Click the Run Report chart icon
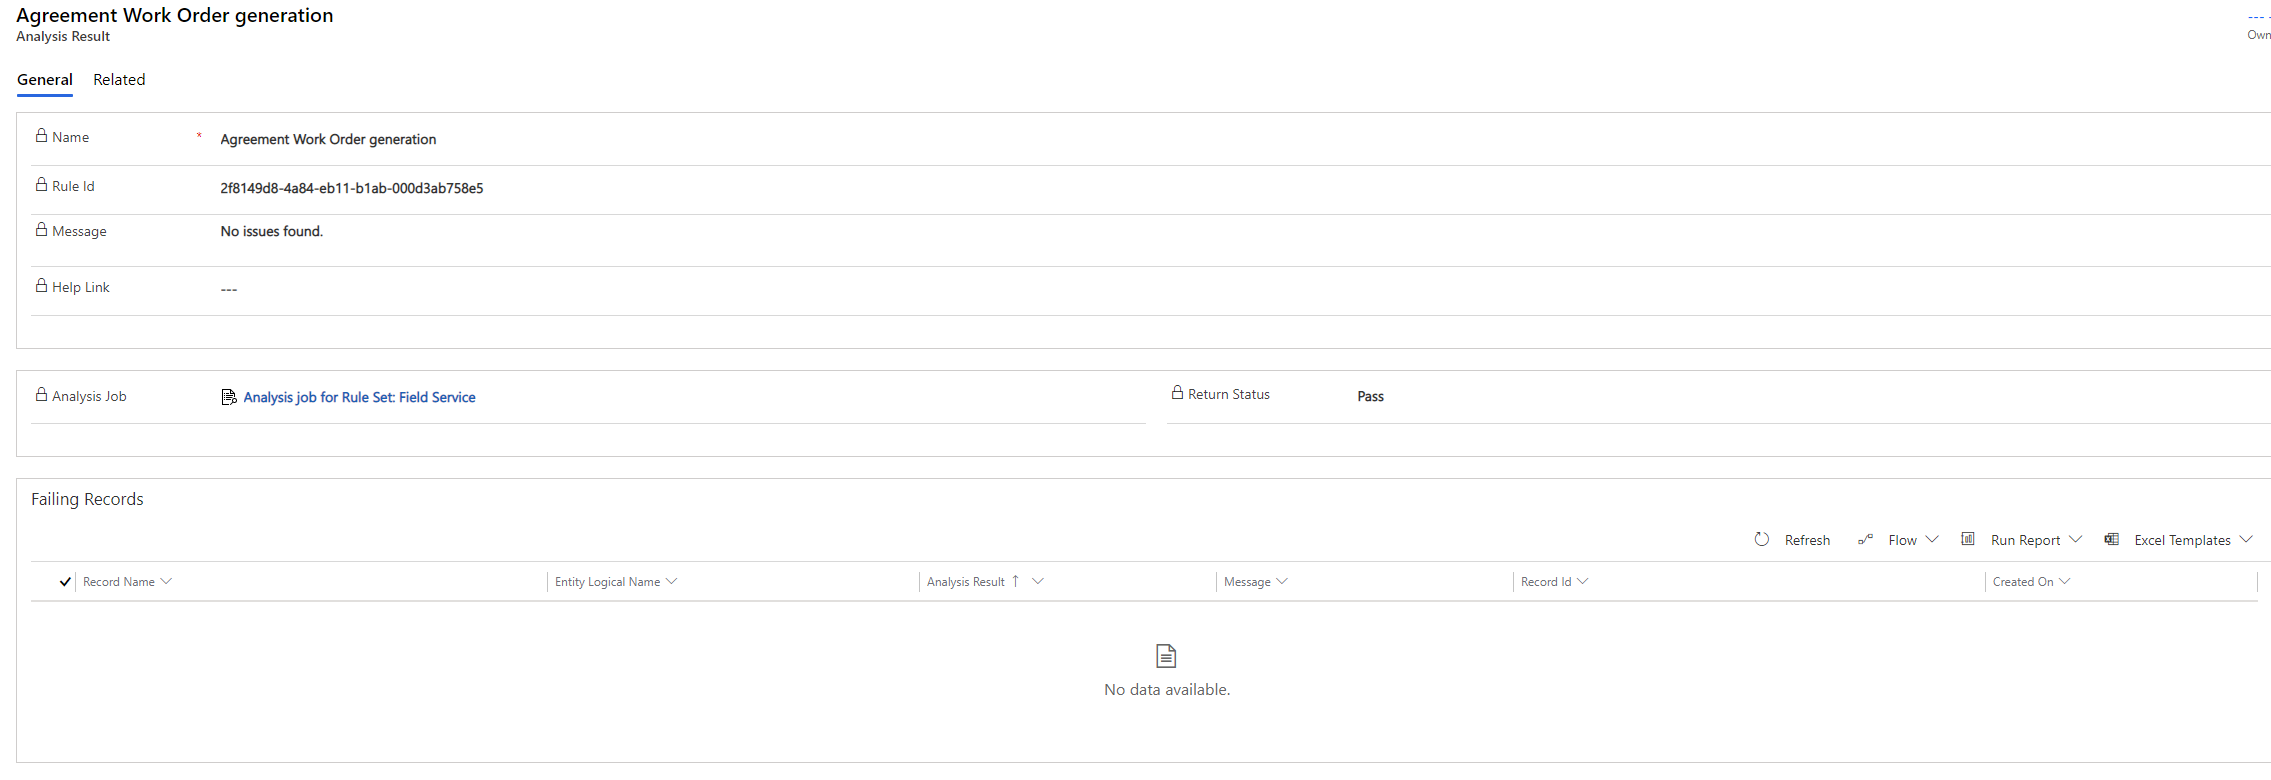The width and height of the screenshot is (2271, 780). coord(1968,539)
